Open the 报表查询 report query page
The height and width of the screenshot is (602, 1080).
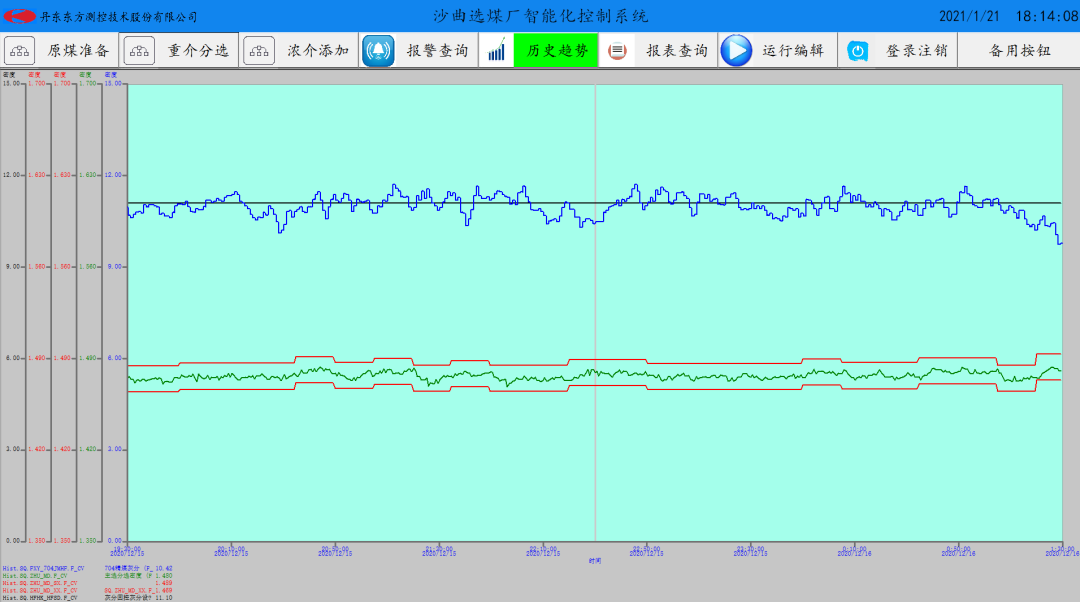(x=677, y=51)
